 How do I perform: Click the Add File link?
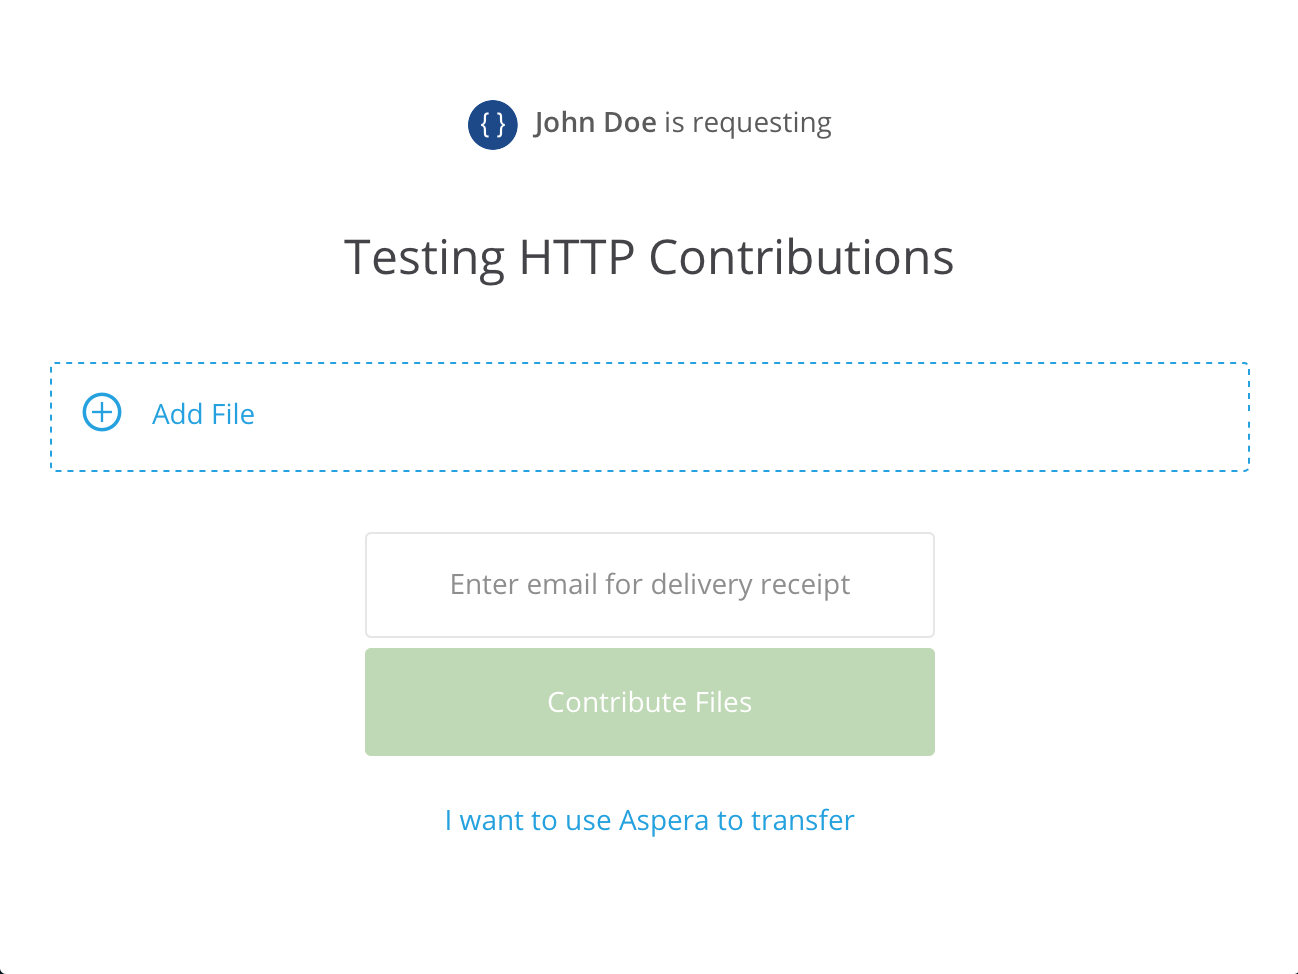(203, 414)
